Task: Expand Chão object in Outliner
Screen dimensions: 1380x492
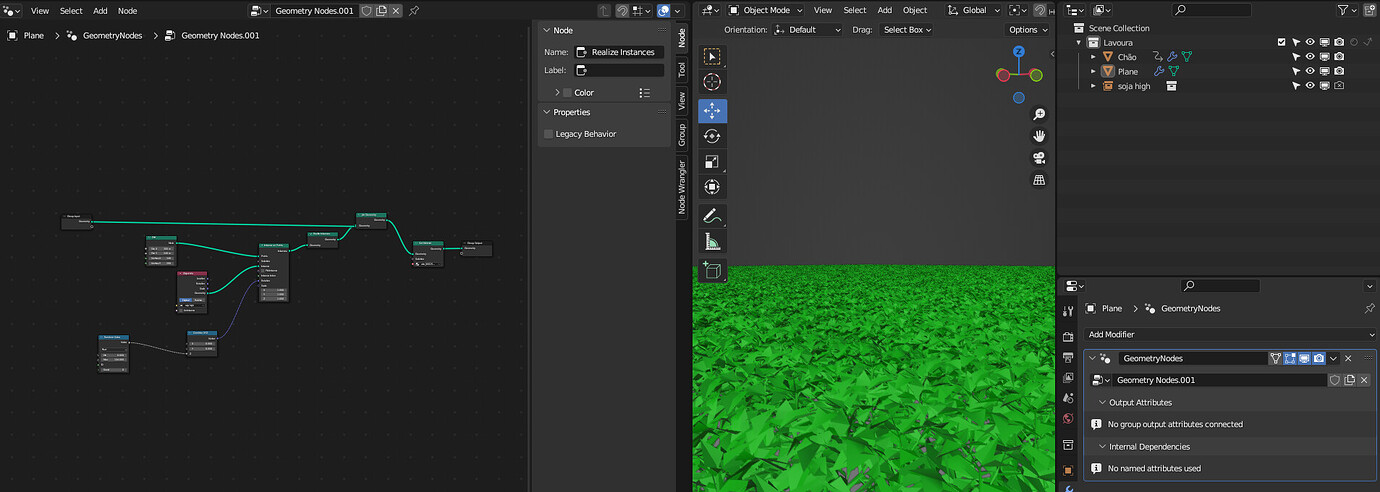Action: coord(1094,57)
